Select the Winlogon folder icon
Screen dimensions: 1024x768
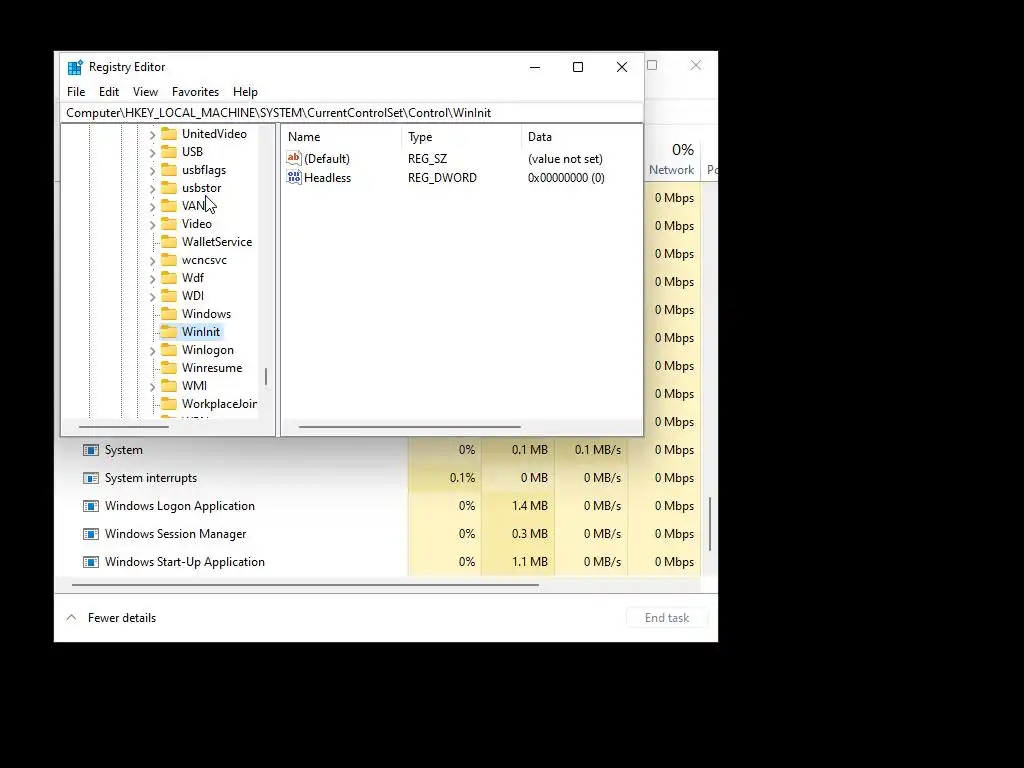click(169, 350)
